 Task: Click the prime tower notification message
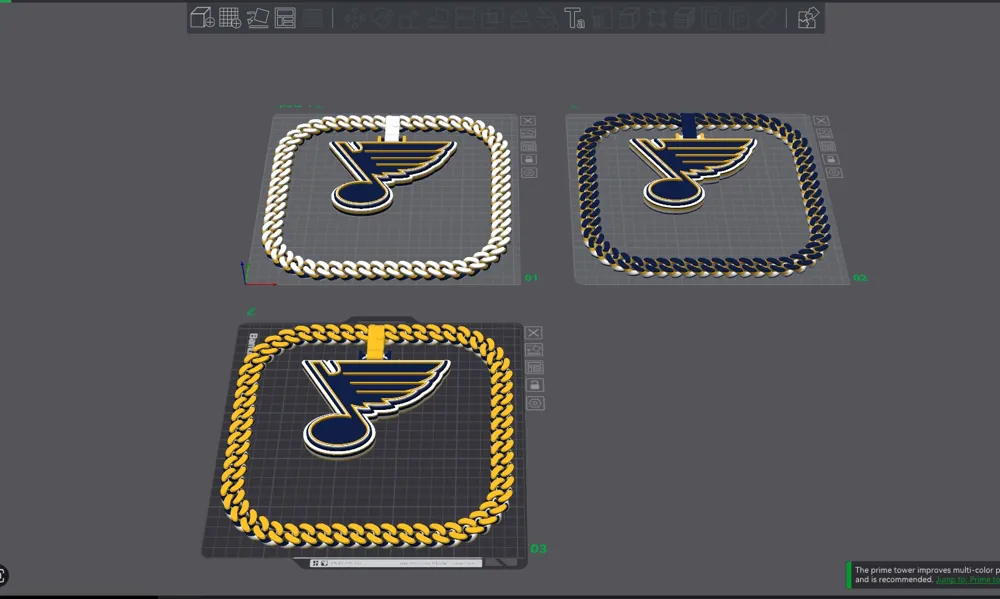[x=927, y=575]
